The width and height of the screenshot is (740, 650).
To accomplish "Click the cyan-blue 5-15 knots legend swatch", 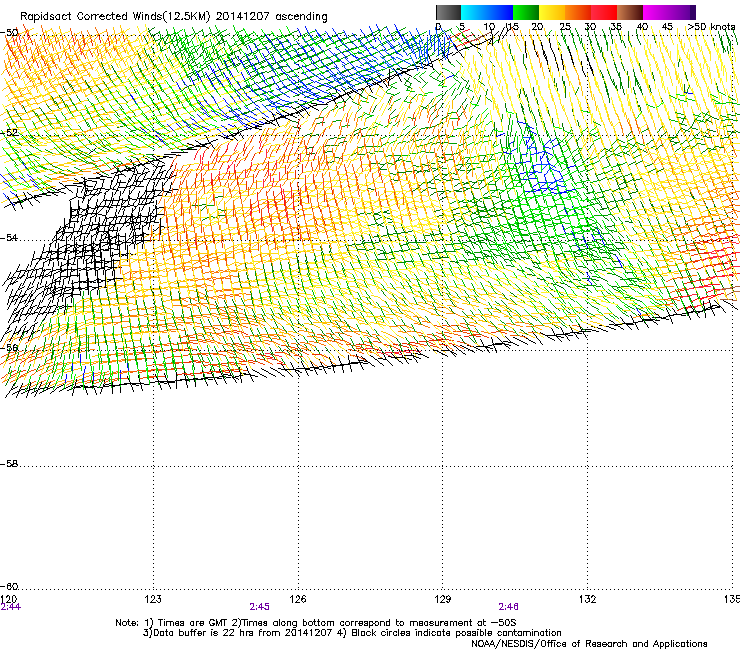I will pos(487,12).
